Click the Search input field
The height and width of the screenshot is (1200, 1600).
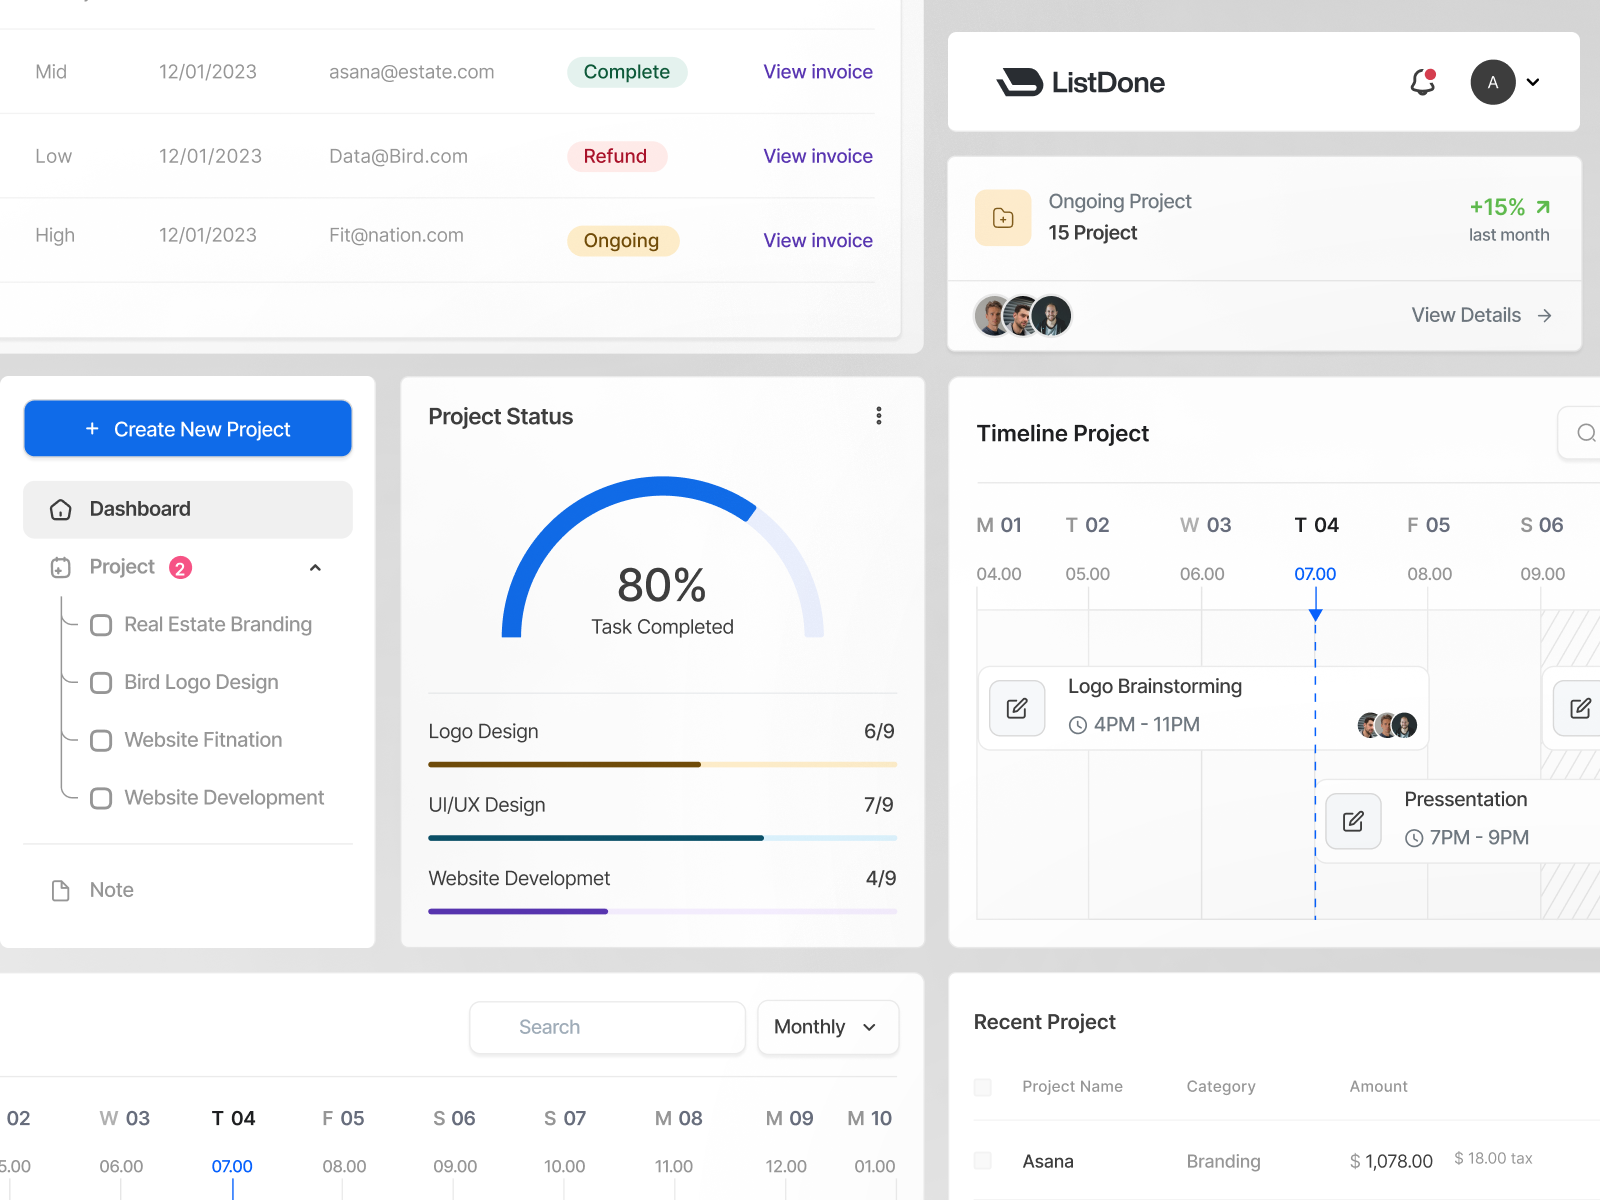pos(607,1027)
